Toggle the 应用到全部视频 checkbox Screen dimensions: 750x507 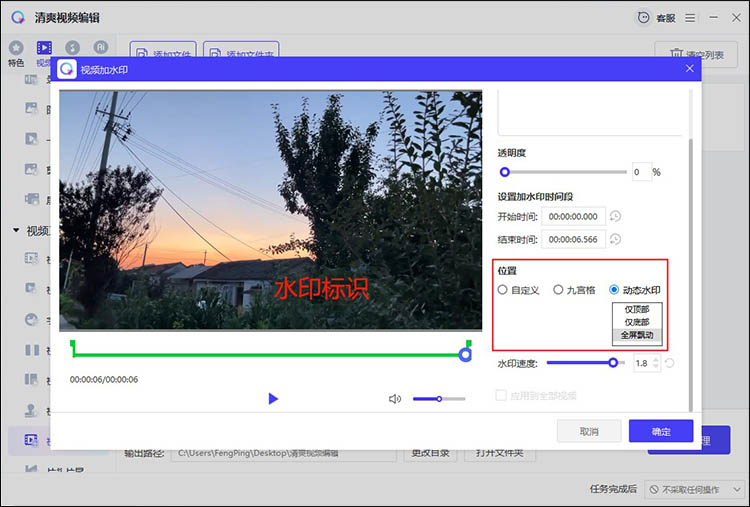(x=501, y=396)
